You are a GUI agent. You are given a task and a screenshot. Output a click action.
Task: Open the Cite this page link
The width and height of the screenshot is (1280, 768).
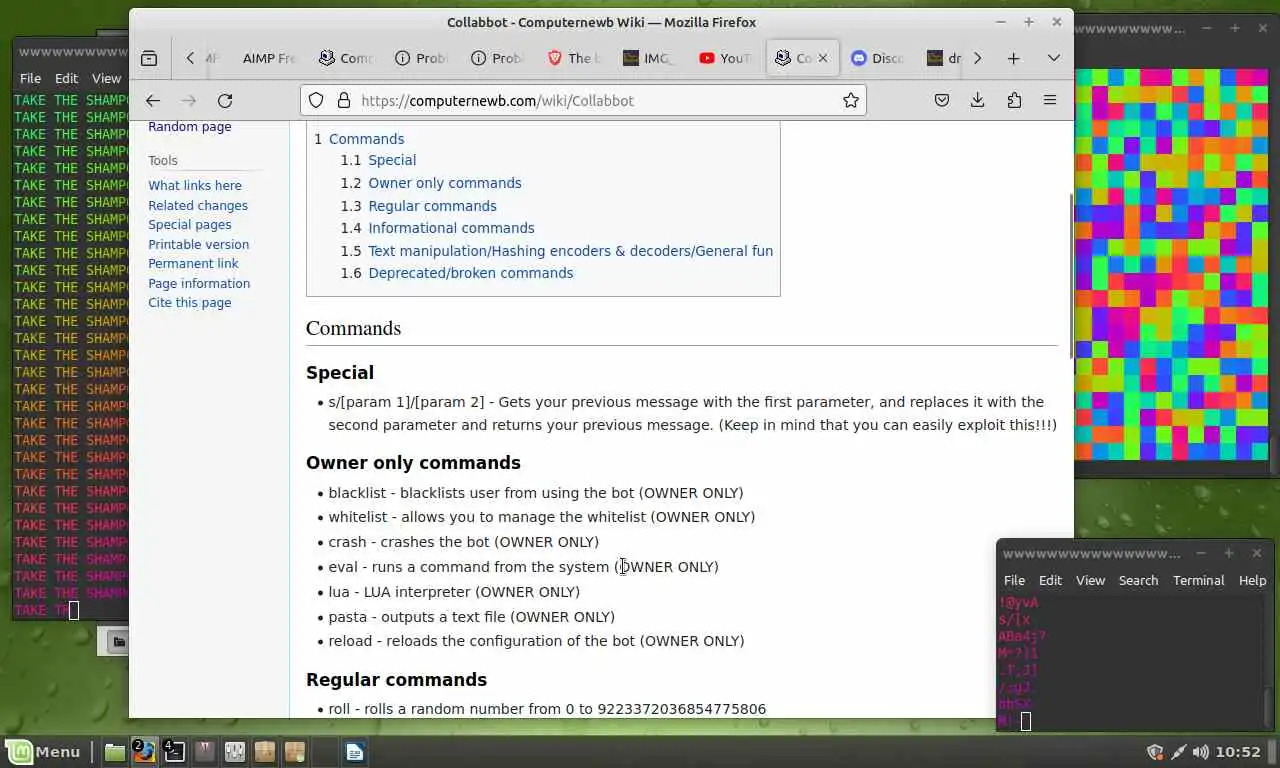tap(190, 302)
